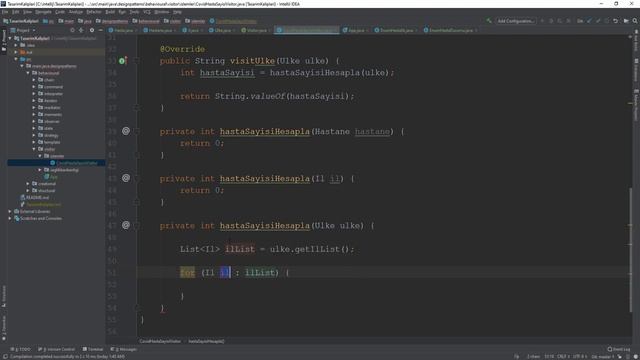Click the run anything icon beside search
This screenshot has height=360, width=640.
626,21
